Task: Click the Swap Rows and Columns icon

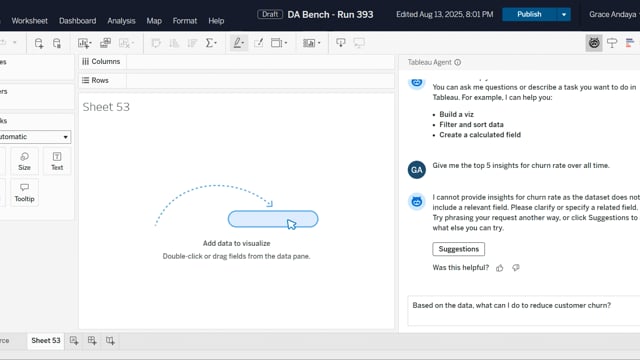Action: tap(156, 43)
